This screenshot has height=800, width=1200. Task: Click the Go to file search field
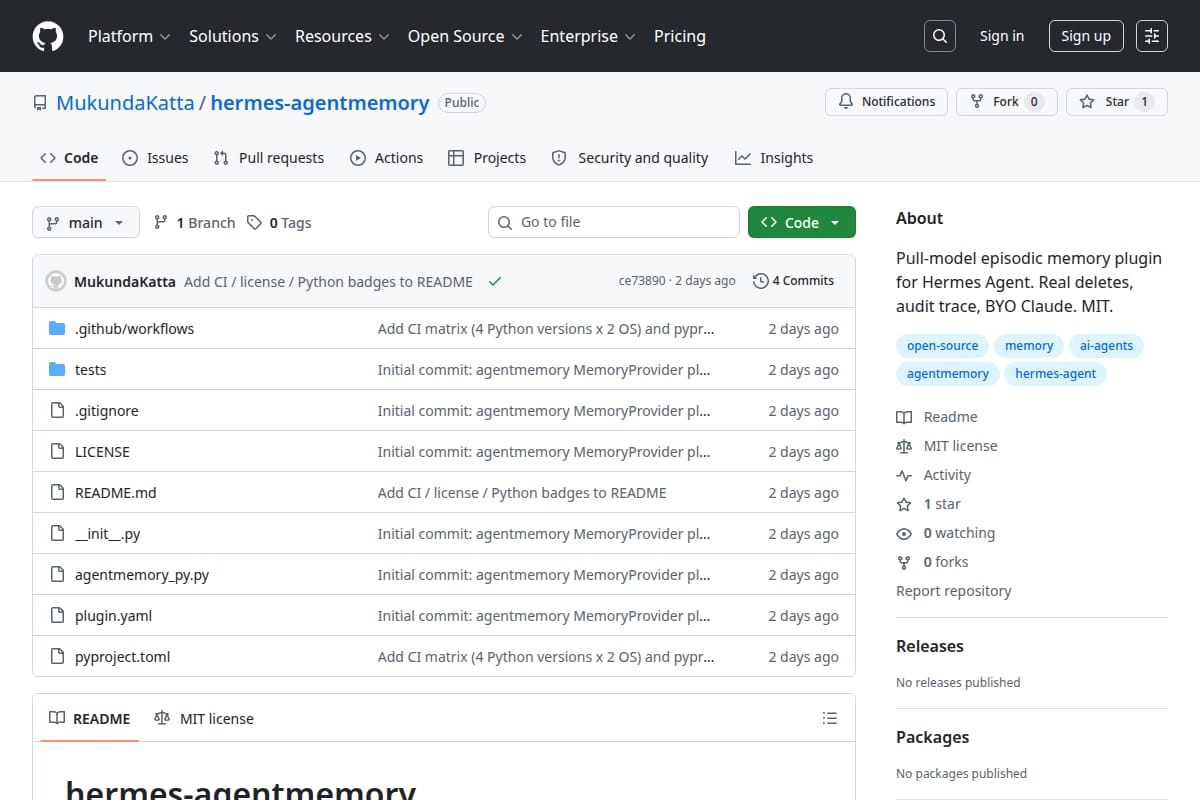(614, 222)
